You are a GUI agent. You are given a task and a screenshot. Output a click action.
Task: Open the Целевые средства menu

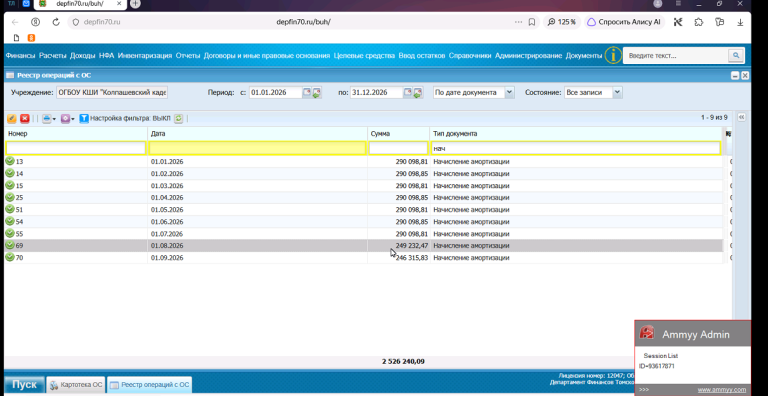364,56
